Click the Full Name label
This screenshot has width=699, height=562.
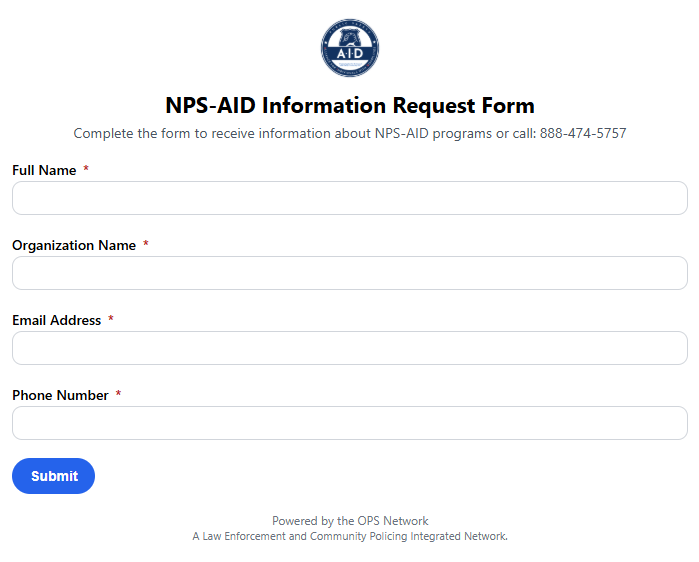pyautogui.click(x=44, y=171)
